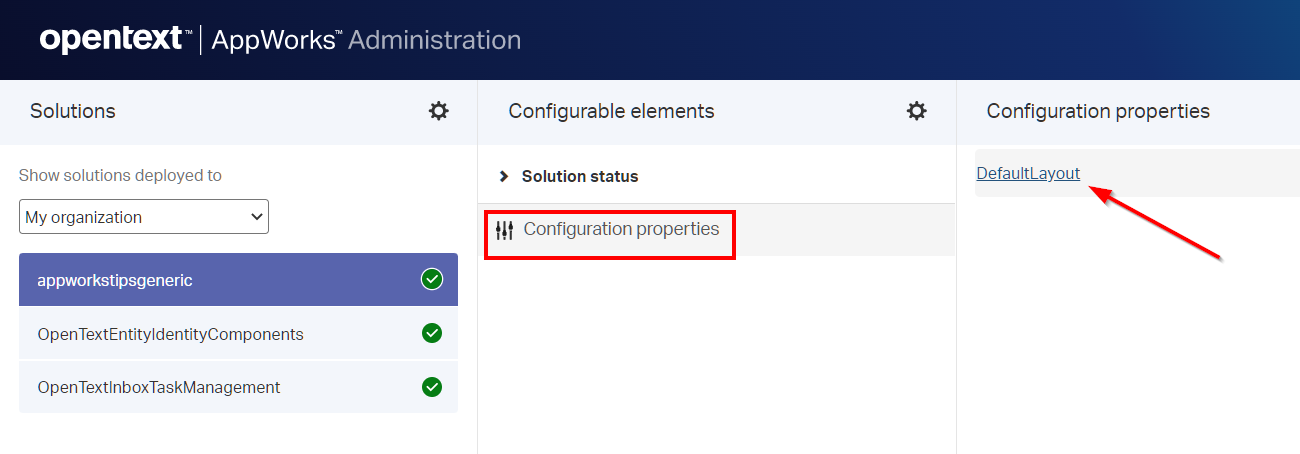Expand the Solution status chevron
The width and height of the screenshot is (1300, 454).
[504, 177]
